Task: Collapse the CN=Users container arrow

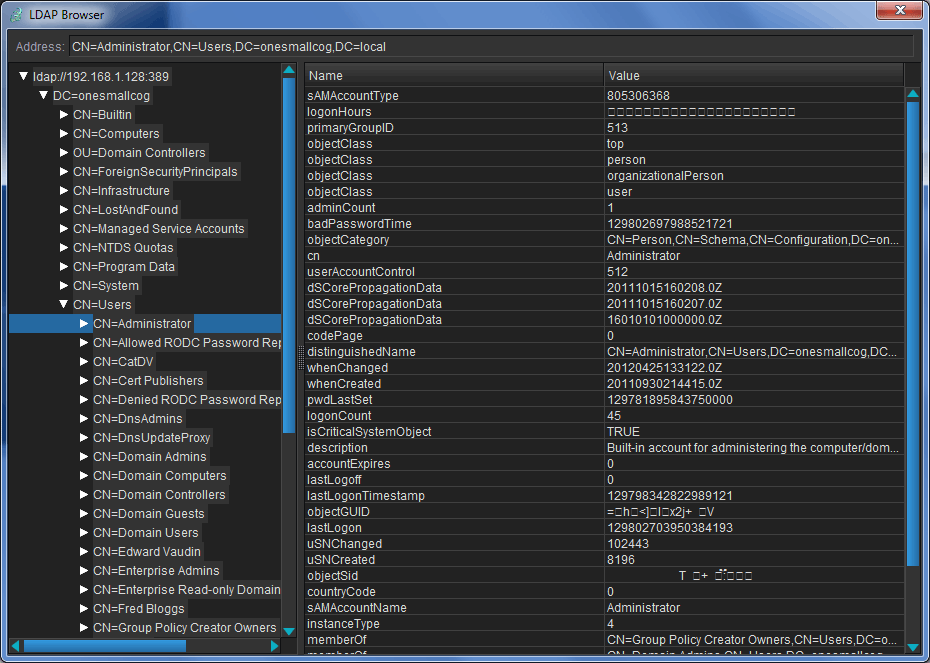Action: click(64, 305)
